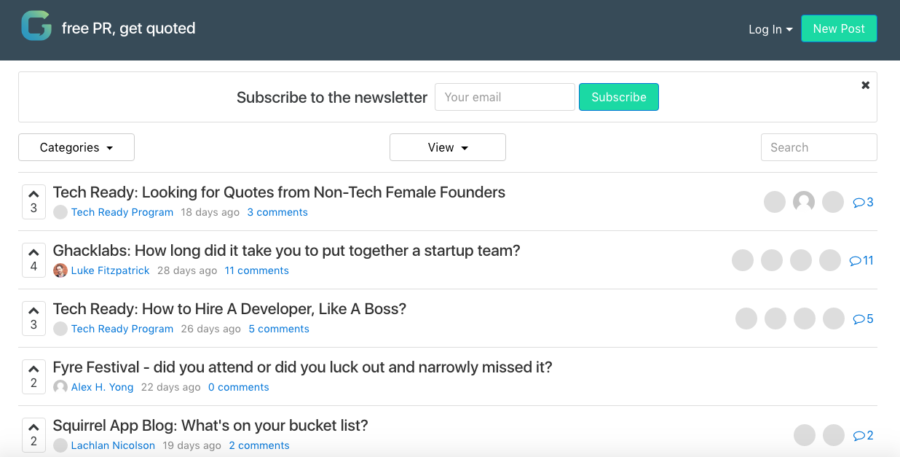Open 'Tech Ready: Looking for Quotes from Non-Tech Female Founders'
Screen dimensions: 900x457
point(279,192)
